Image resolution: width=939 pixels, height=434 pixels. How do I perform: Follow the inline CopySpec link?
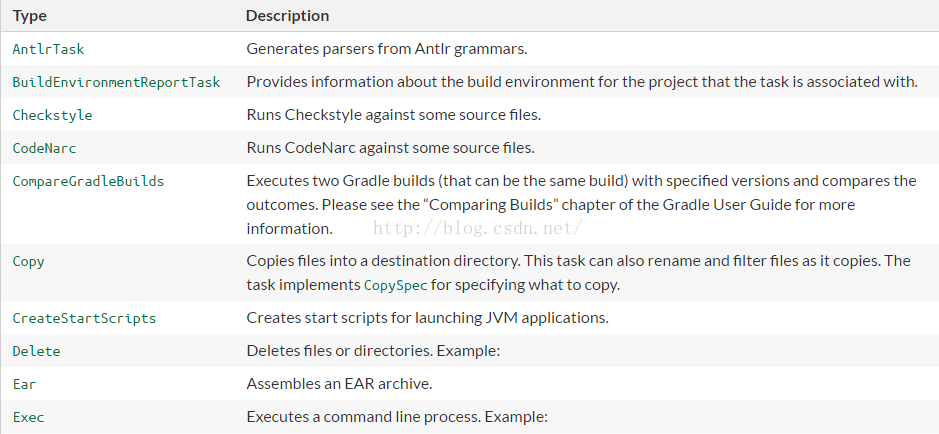click(x=395, y=285)
